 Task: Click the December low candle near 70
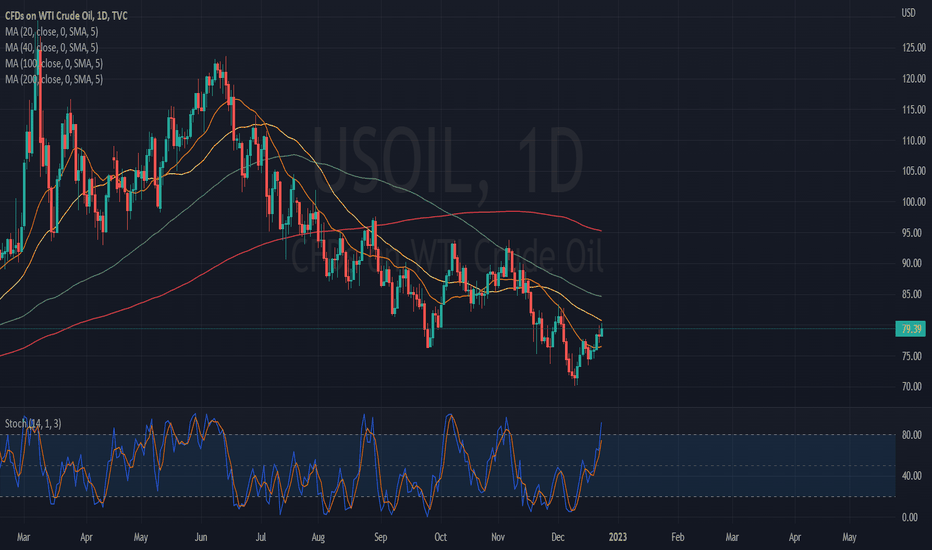pyautogui.click(x=575, y=376)
